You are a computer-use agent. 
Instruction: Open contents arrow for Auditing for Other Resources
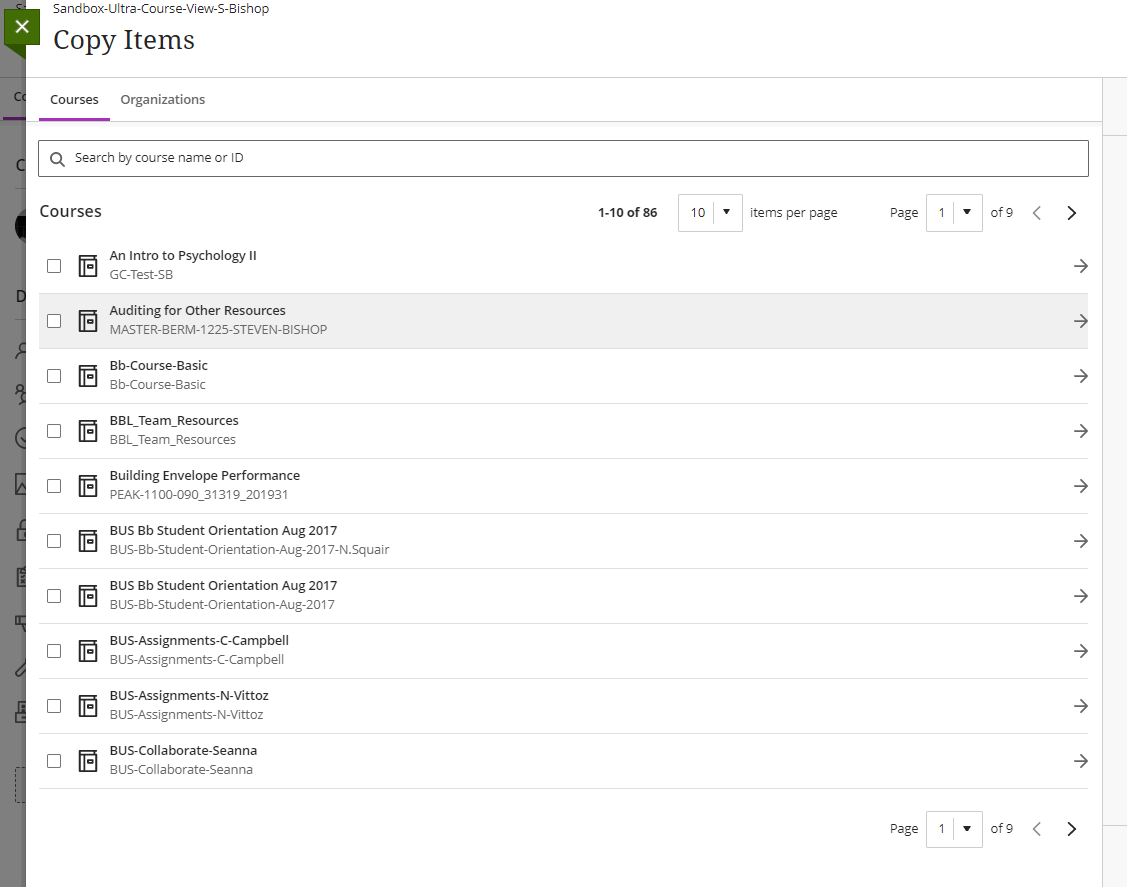pyautogui.click(x=1080, y=320)
